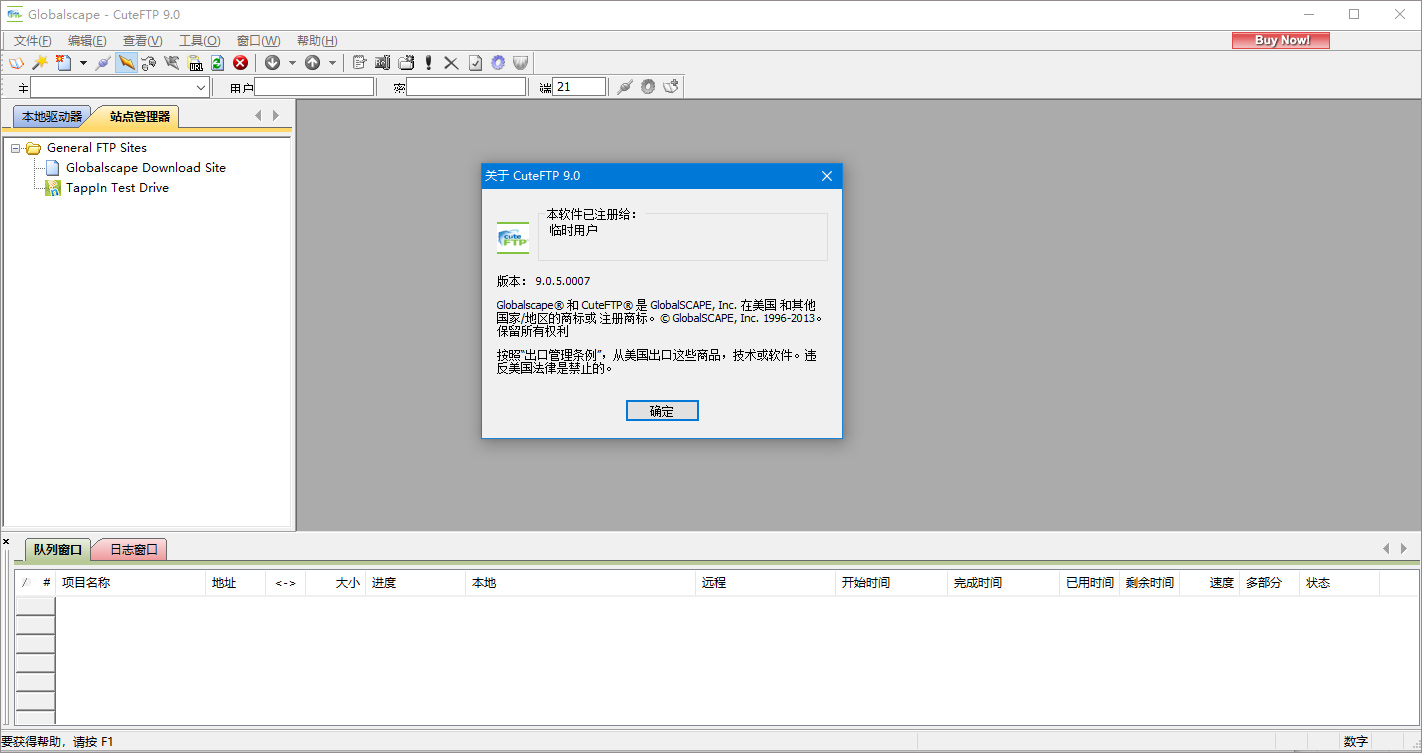
Task: Select TappIn Test Drive site entry
Action: point(117,188)
